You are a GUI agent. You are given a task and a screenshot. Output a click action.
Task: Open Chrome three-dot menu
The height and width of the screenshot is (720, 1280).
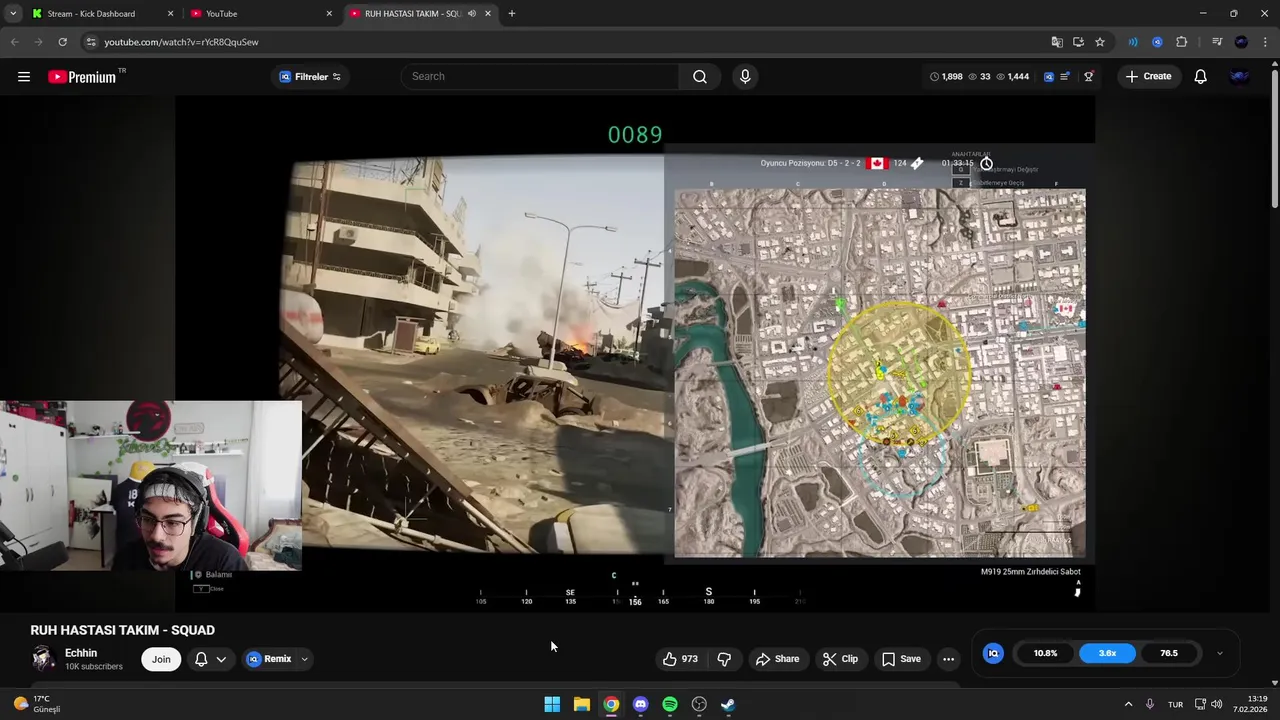1266,42
